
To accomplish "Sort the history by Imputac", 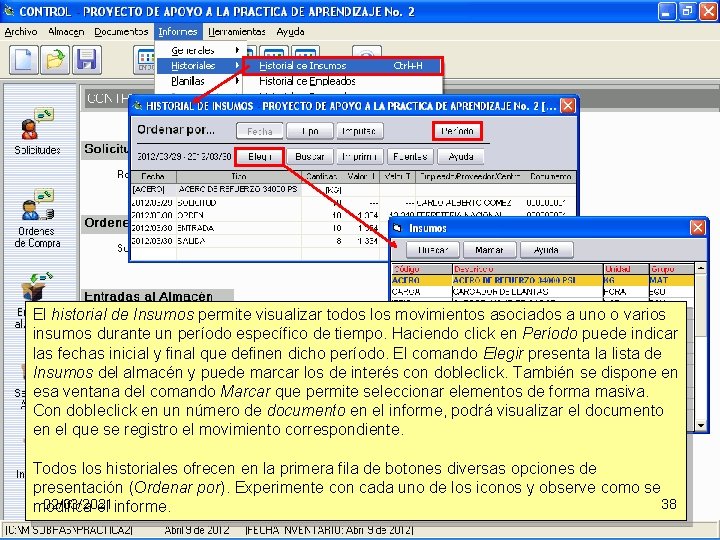I will (360, 131).
